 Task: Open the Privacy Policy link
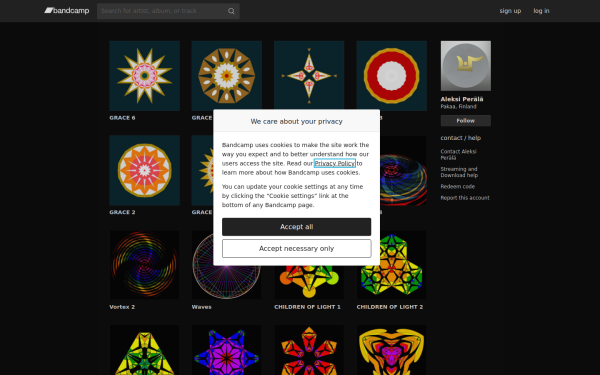click(x=335, y=163)
